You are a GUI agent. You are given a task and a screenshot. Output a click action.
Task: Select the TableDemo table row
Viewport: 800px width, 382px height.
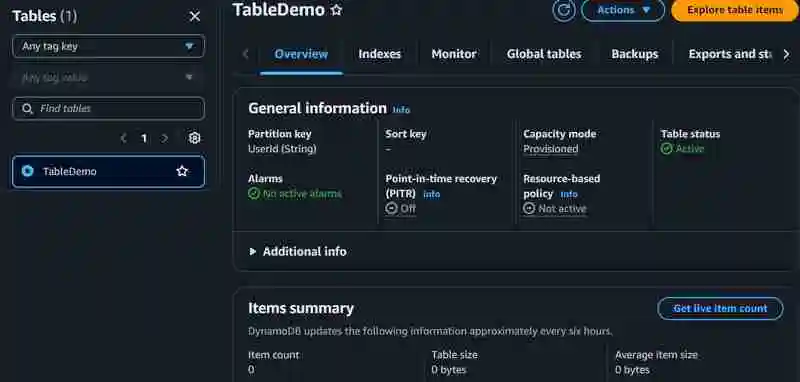click(x=108, y=171)
